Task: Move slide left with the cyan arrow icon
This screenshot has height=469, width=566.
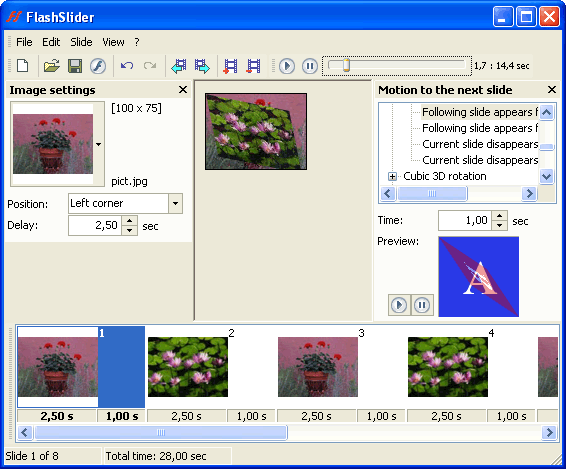Action: click(179, 66)
